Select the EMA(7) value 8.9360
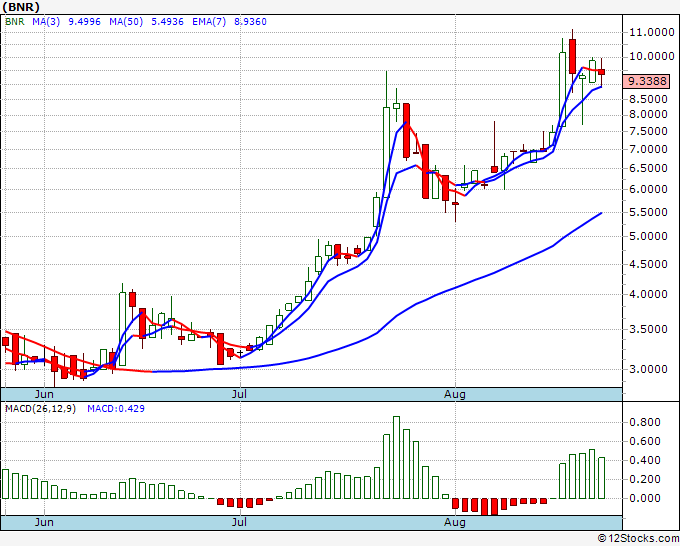Image resolution: width=680 pixels, height=546 pixels. click(250, 22)
